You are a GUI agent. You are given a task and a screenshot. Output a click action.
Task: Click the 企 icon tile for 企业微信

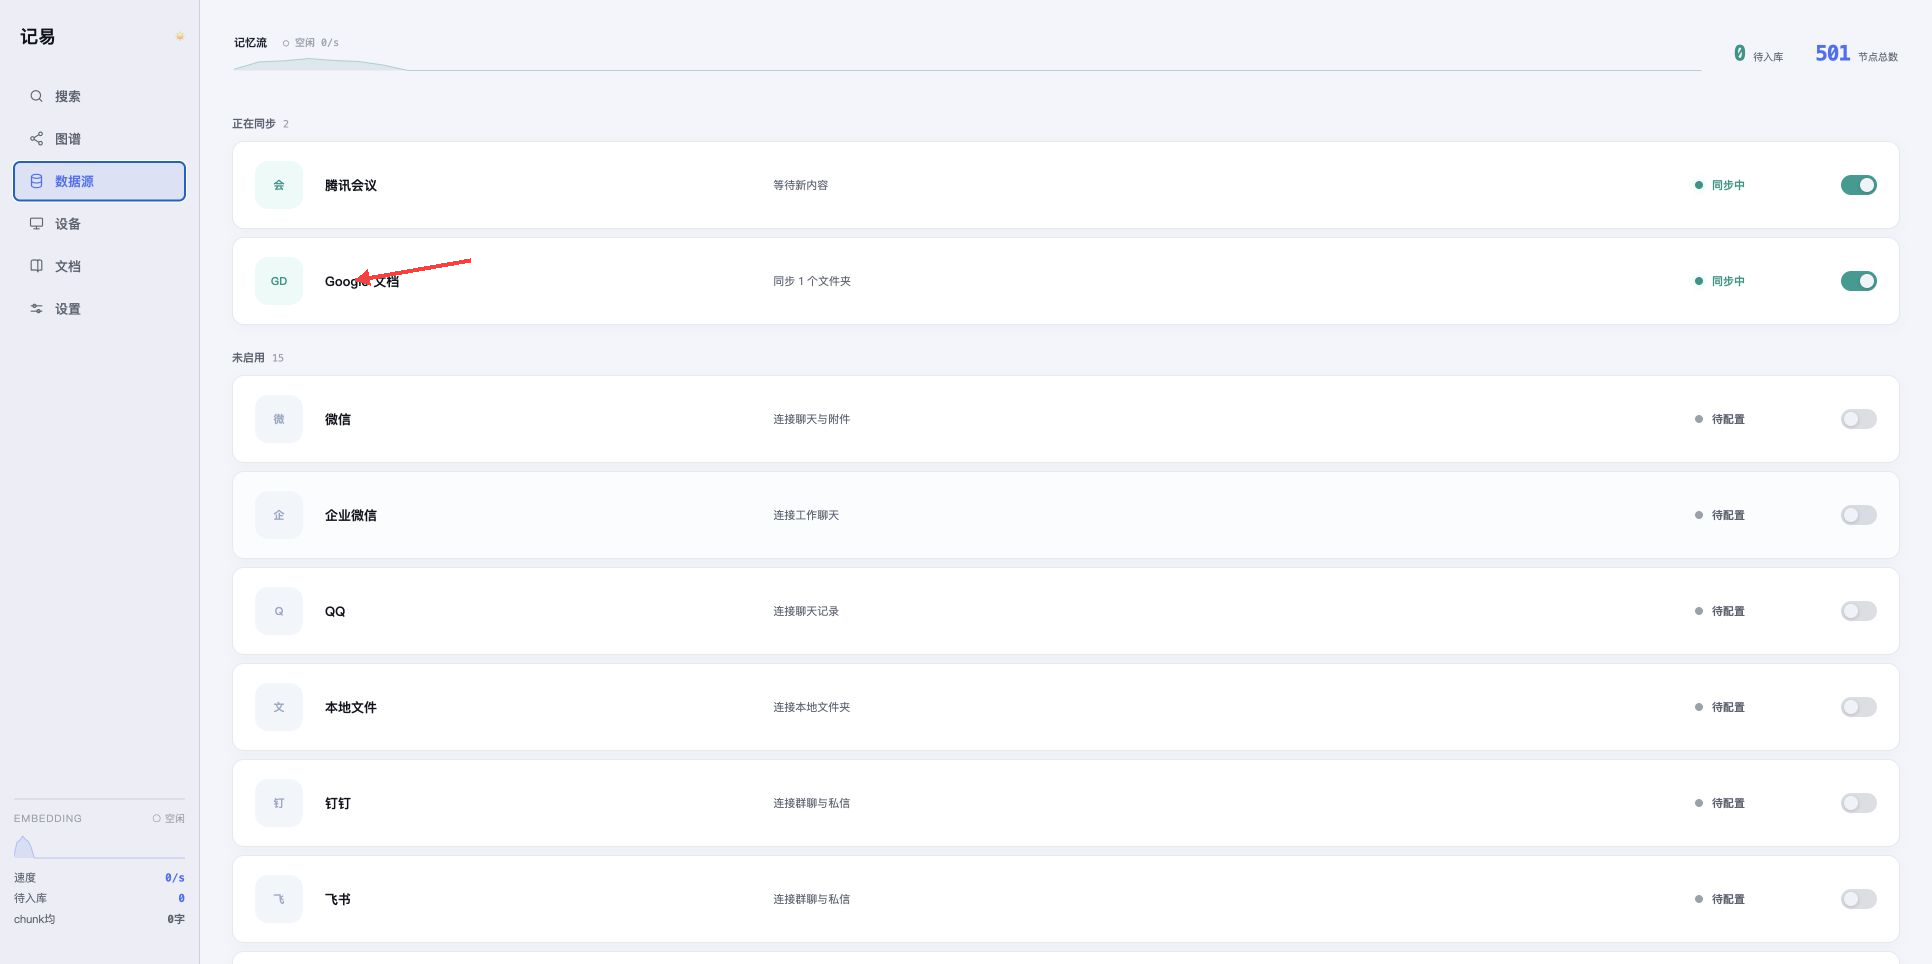(x=279, y=515)
